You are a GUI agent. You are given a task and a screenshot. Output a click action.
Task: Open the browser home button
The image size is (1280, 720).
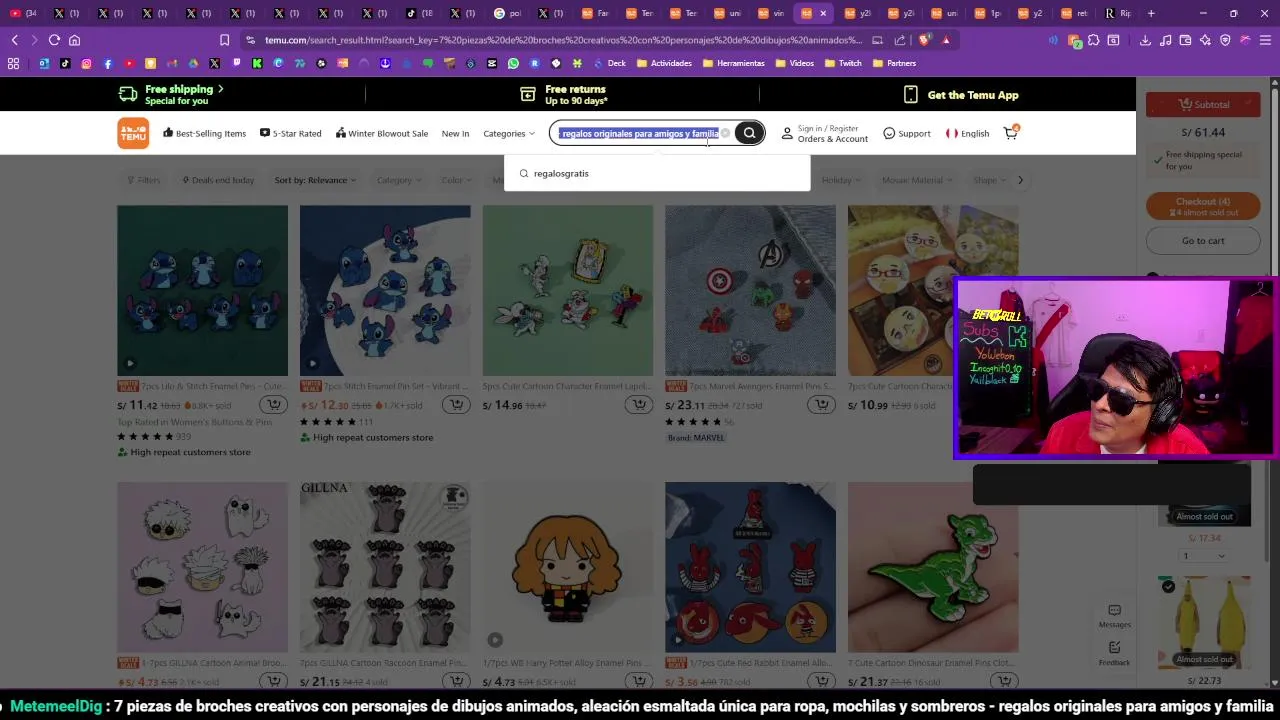[74, 40]
